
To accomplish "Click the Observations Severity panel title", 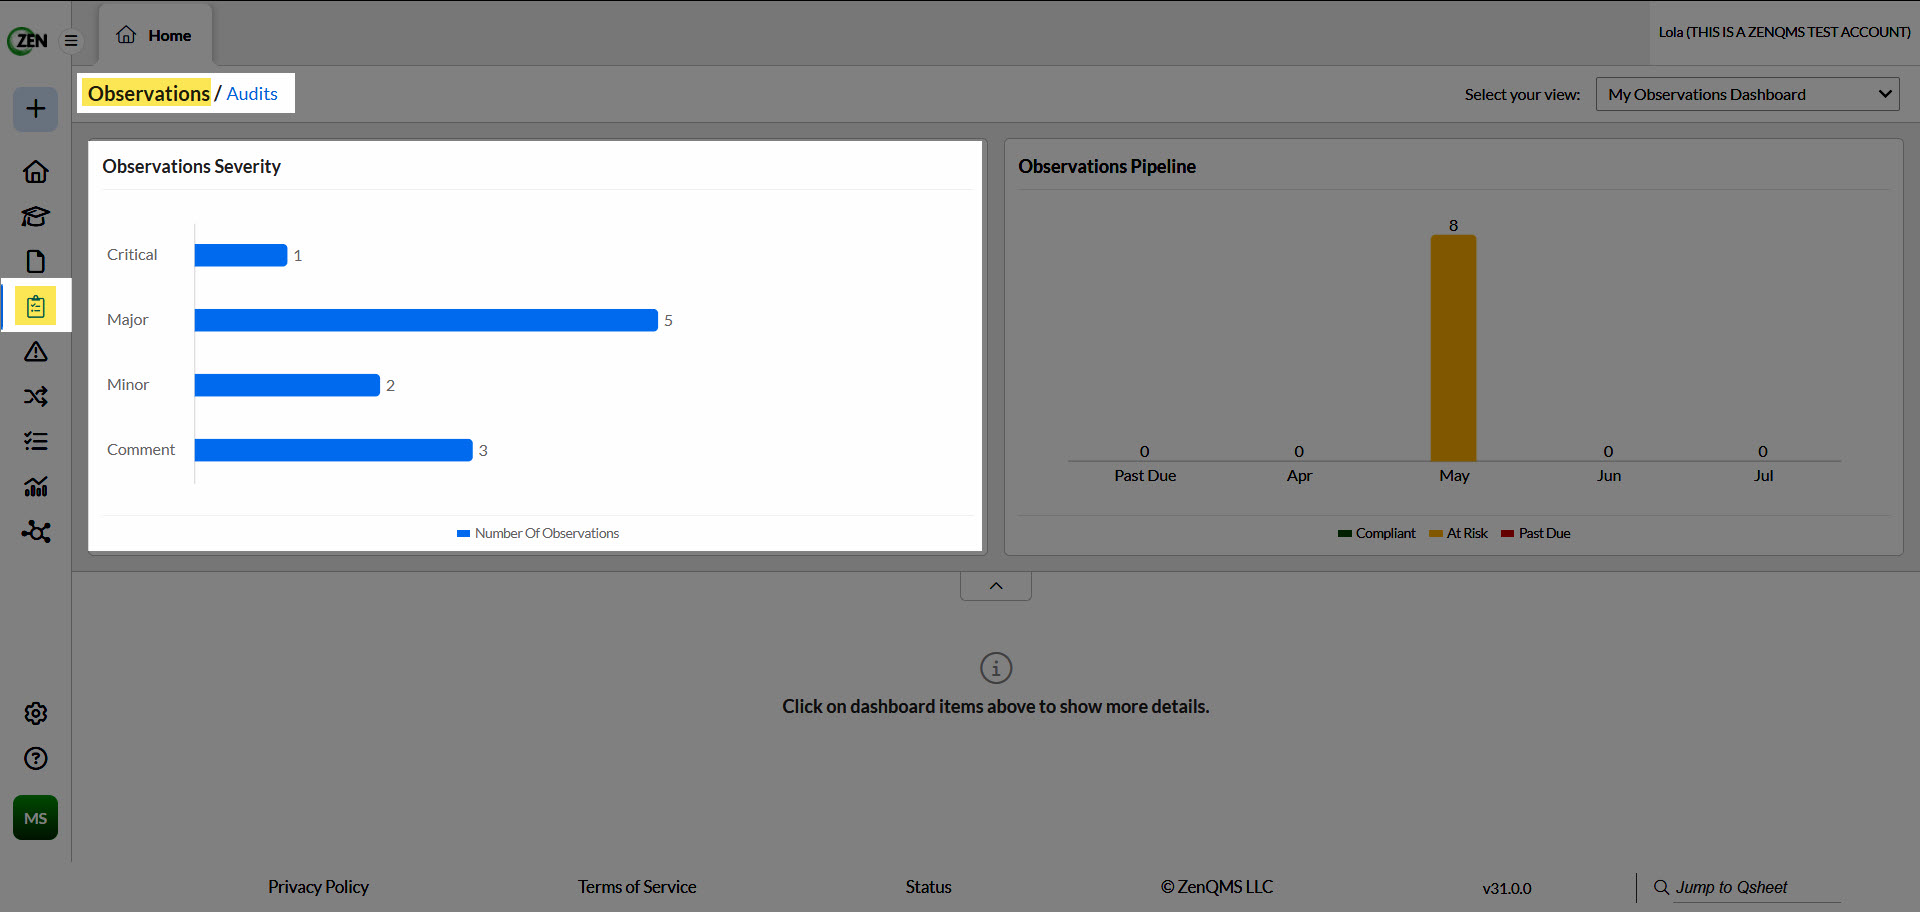I will [x=191, y=167].
